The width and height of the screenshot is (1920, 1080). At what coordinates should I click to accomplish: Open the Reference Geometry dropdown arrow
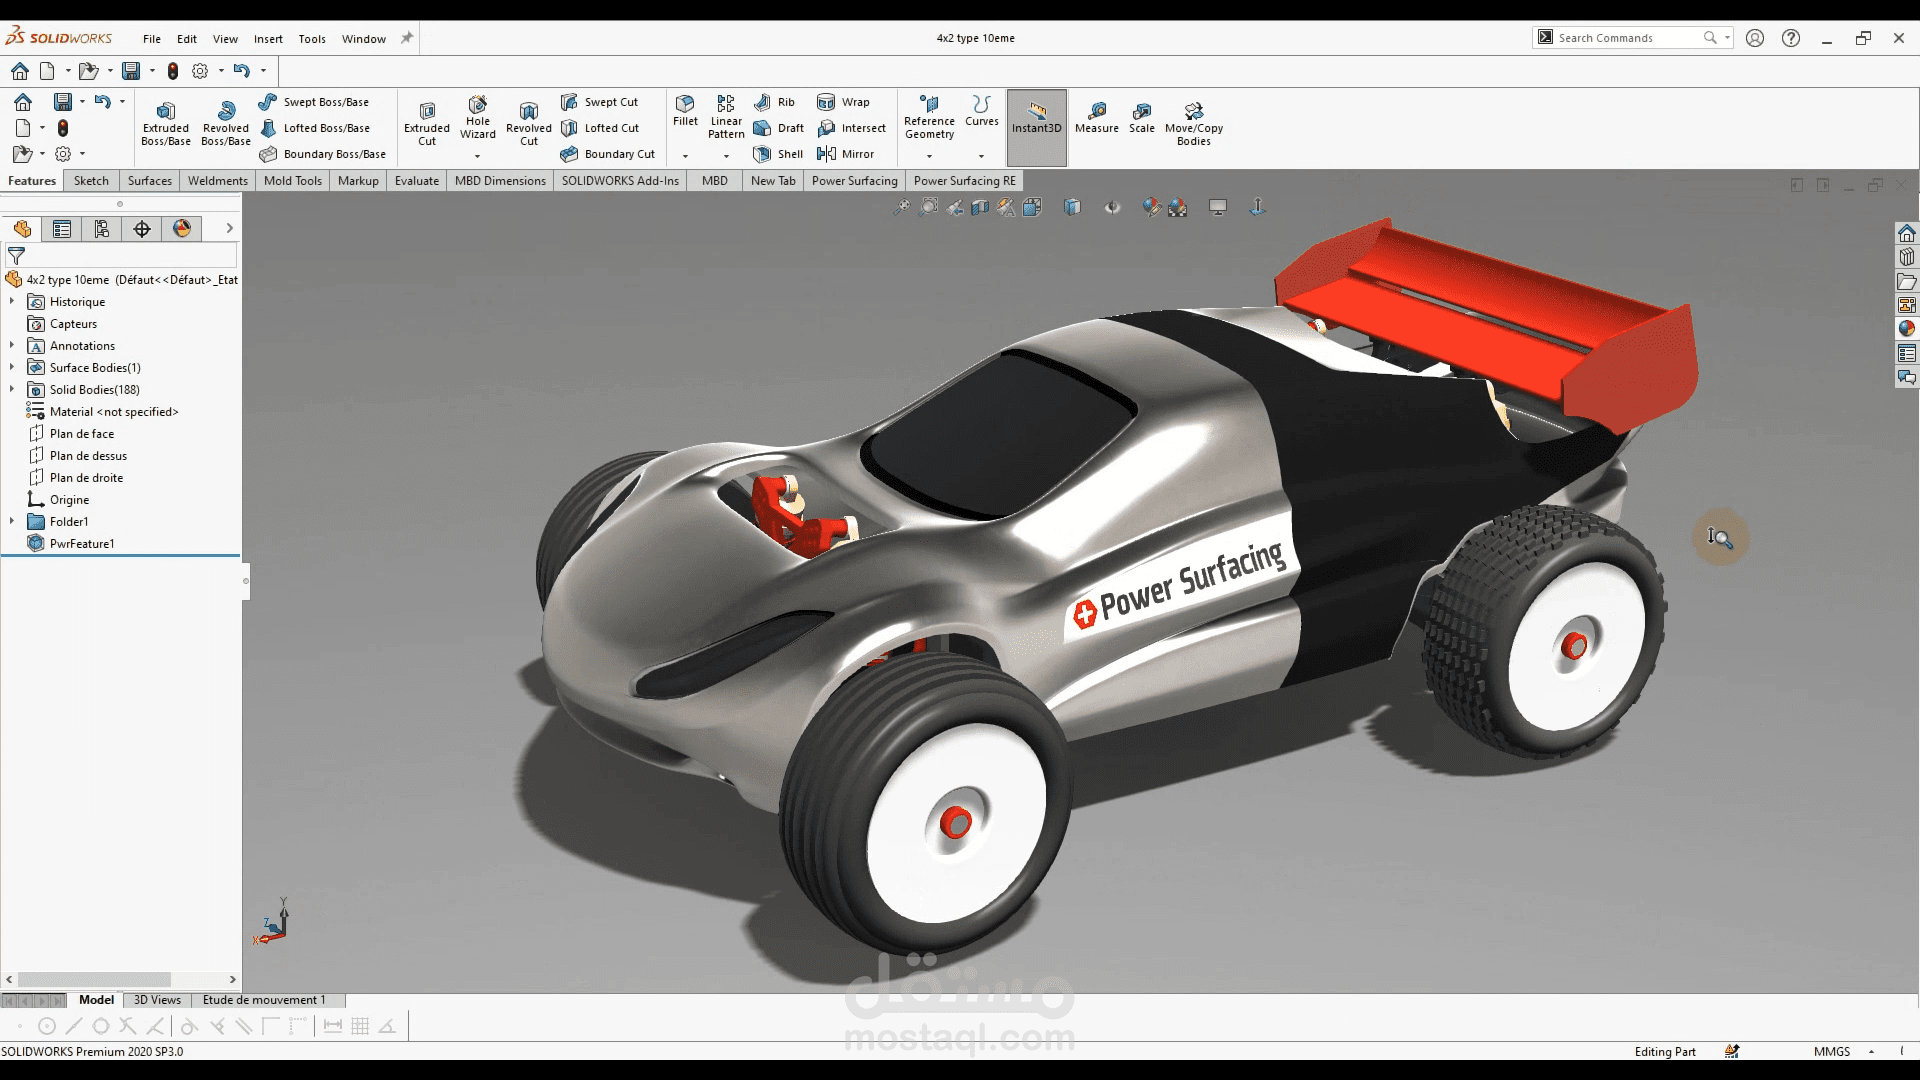tap(929, 156)
